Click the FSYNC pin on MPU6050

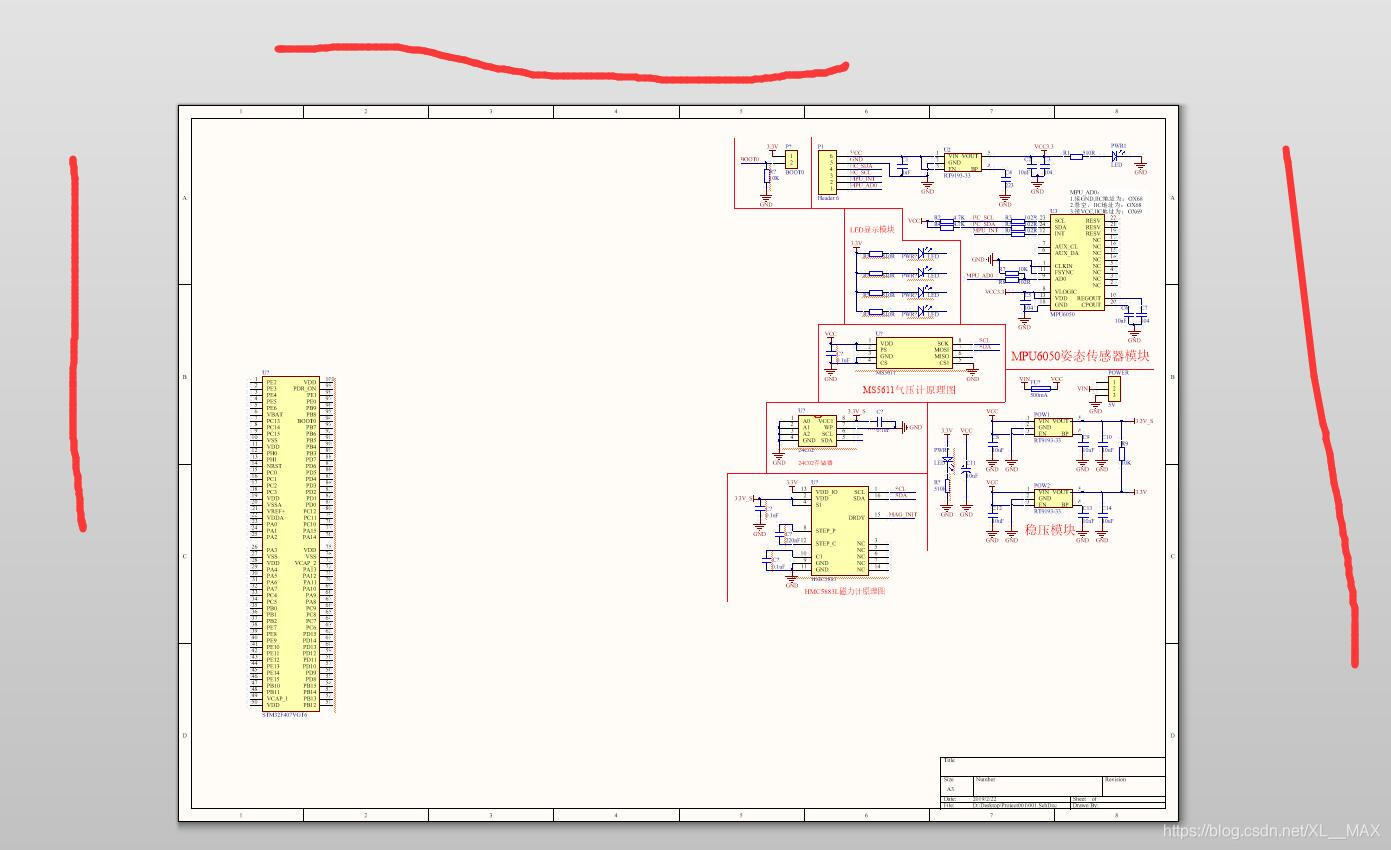[x=1065, y=272]
